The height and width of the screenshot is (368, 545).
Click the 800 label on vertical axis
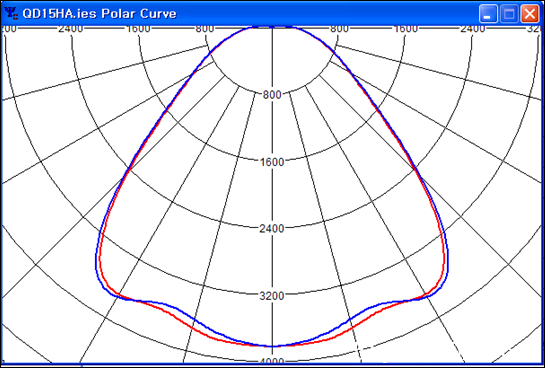272,95
